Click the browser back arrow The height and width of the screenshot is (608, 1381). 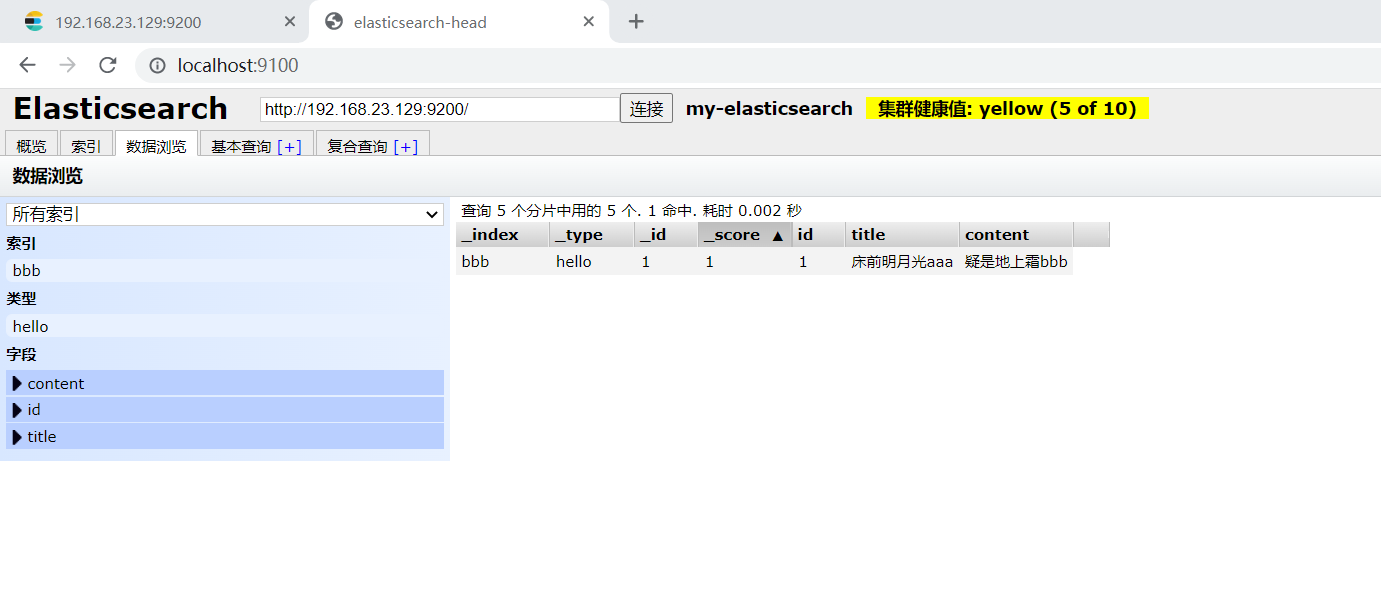(x=27, y=65)
